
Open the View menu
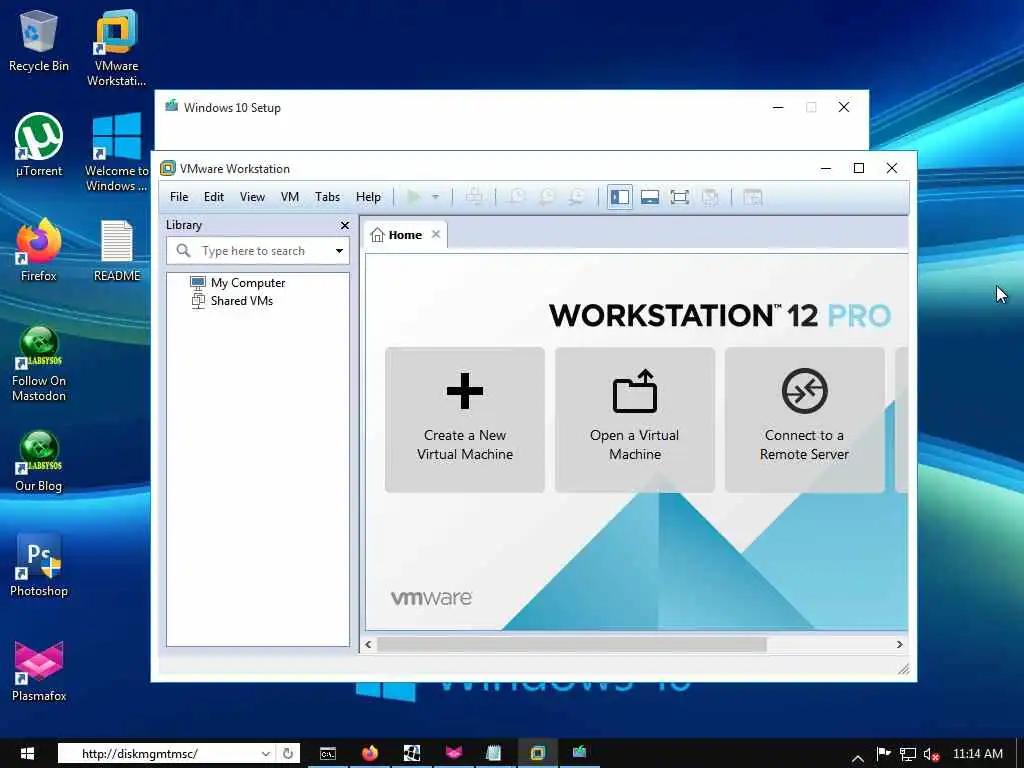point(252,197)
